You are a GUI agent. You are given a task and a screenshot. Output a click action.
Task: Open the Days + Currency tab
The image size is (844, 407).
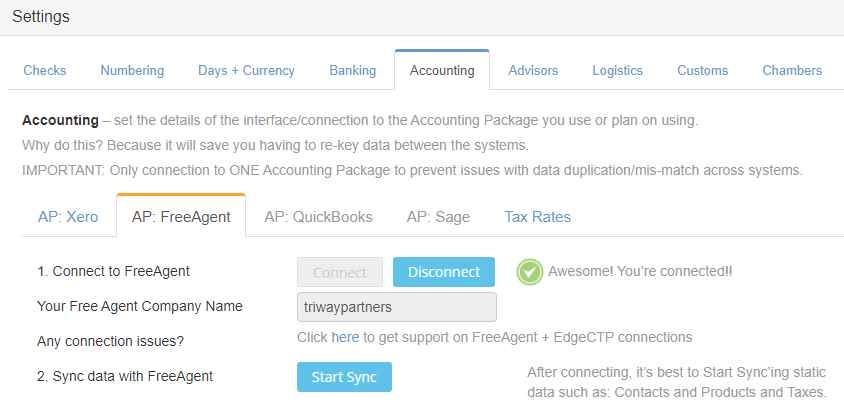(x=247, y=71)
